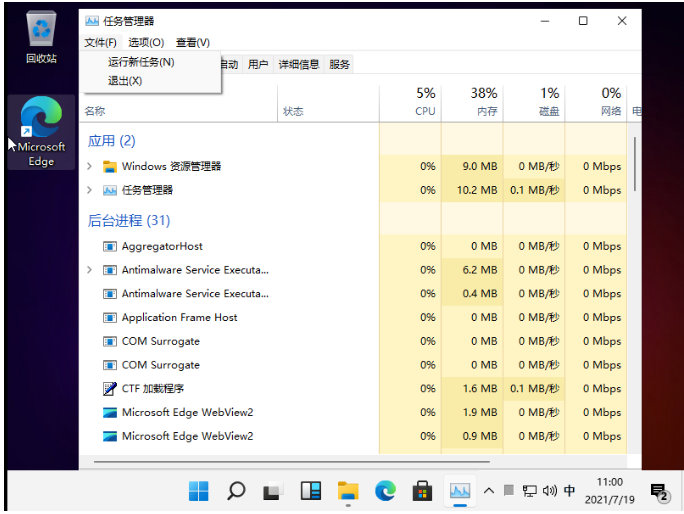The width and height of the screenshot is (684, 514).
Task: Open Task View from the taskbar
Action: [x=273, y=491]
